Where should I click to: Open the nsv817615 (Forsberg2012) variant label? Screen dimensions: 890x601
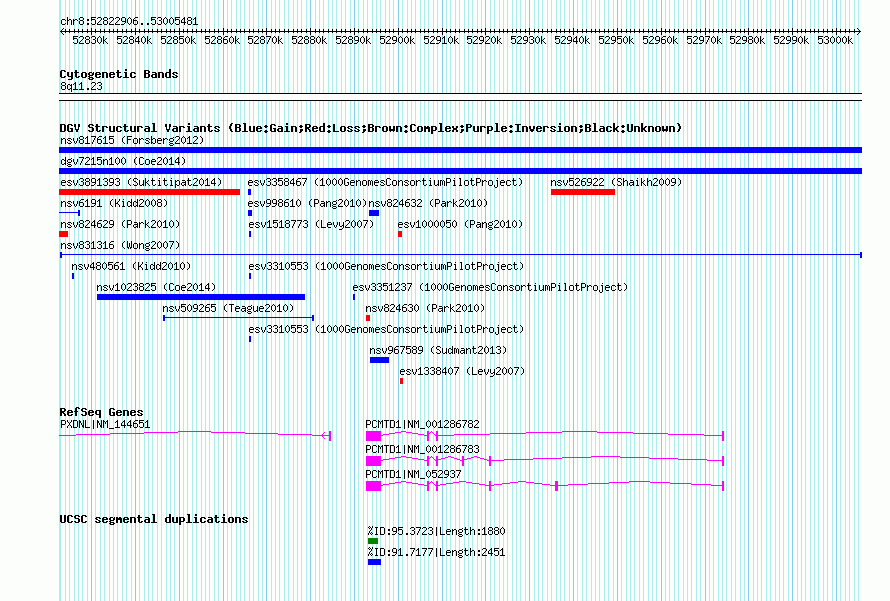(x=132, y=140)
